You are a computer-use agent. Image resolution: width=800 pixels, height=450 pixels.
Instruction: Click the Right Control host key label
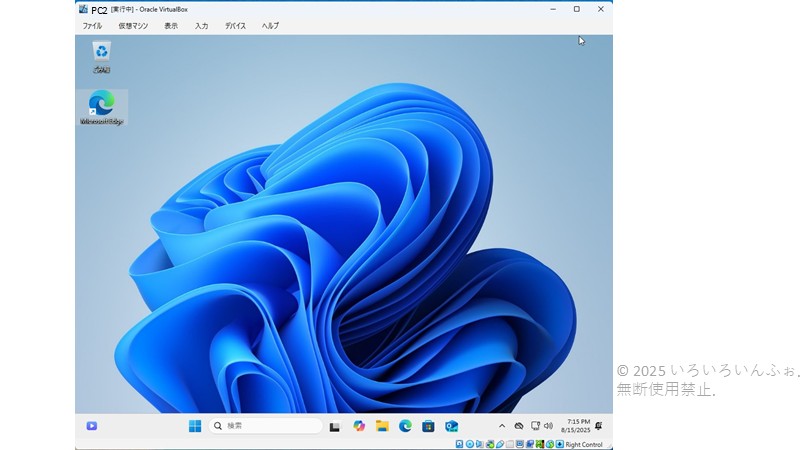(x=584, y=444)
